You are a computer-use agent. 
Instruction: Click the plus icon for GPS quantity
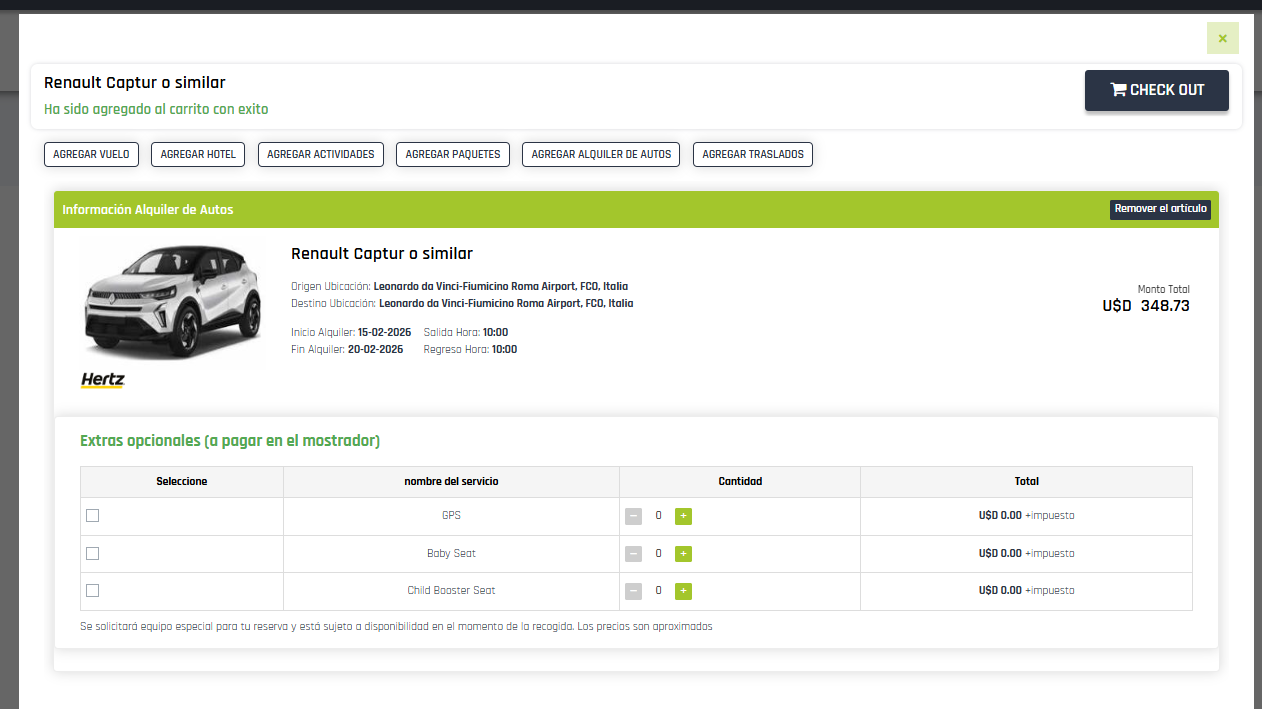click(x=683, y=516)
